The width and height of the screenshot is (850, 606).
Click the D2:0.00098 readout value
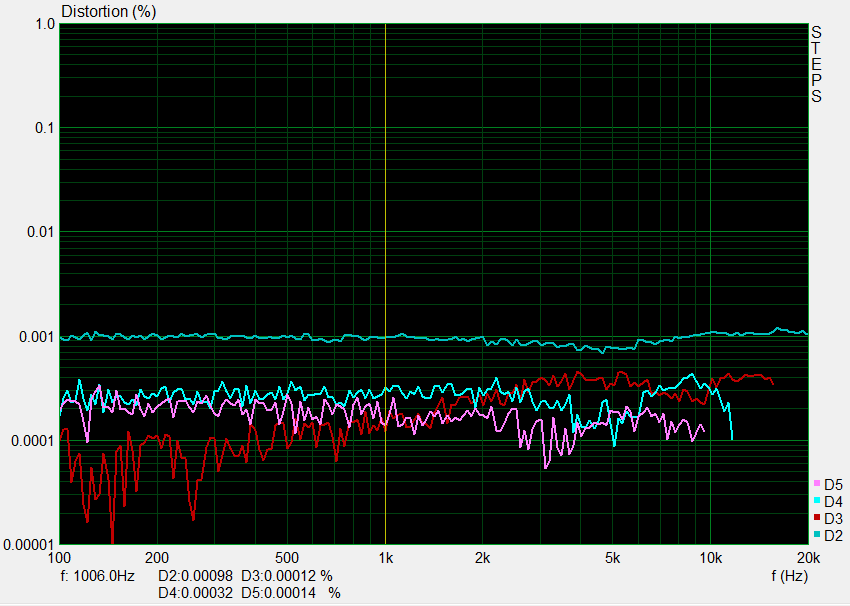[196, 576]
